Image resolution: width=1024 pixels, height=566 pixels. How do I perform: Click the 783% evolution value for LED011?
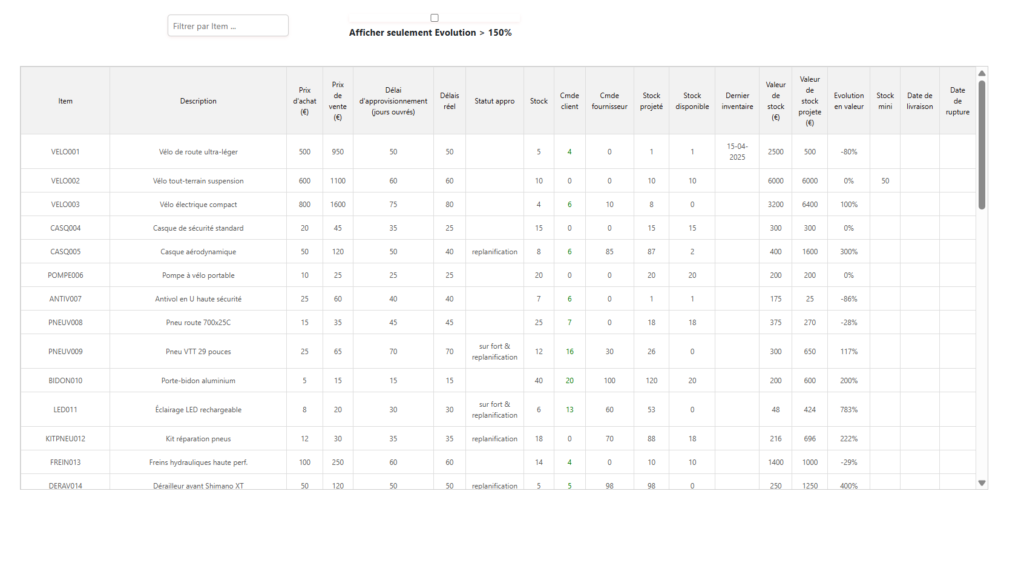pos(849,409)
